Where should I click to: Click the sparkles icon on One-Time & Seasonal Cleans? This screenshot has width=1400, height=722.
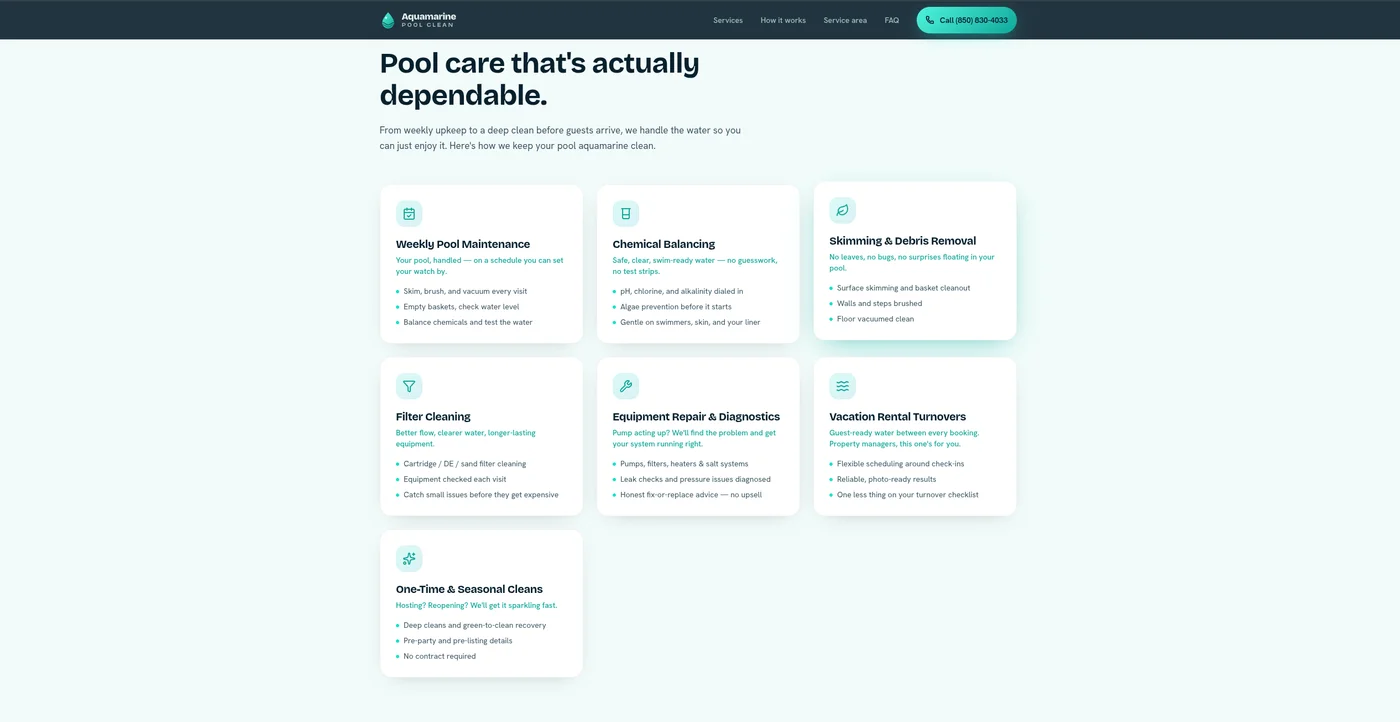click(x=409, y=559)
